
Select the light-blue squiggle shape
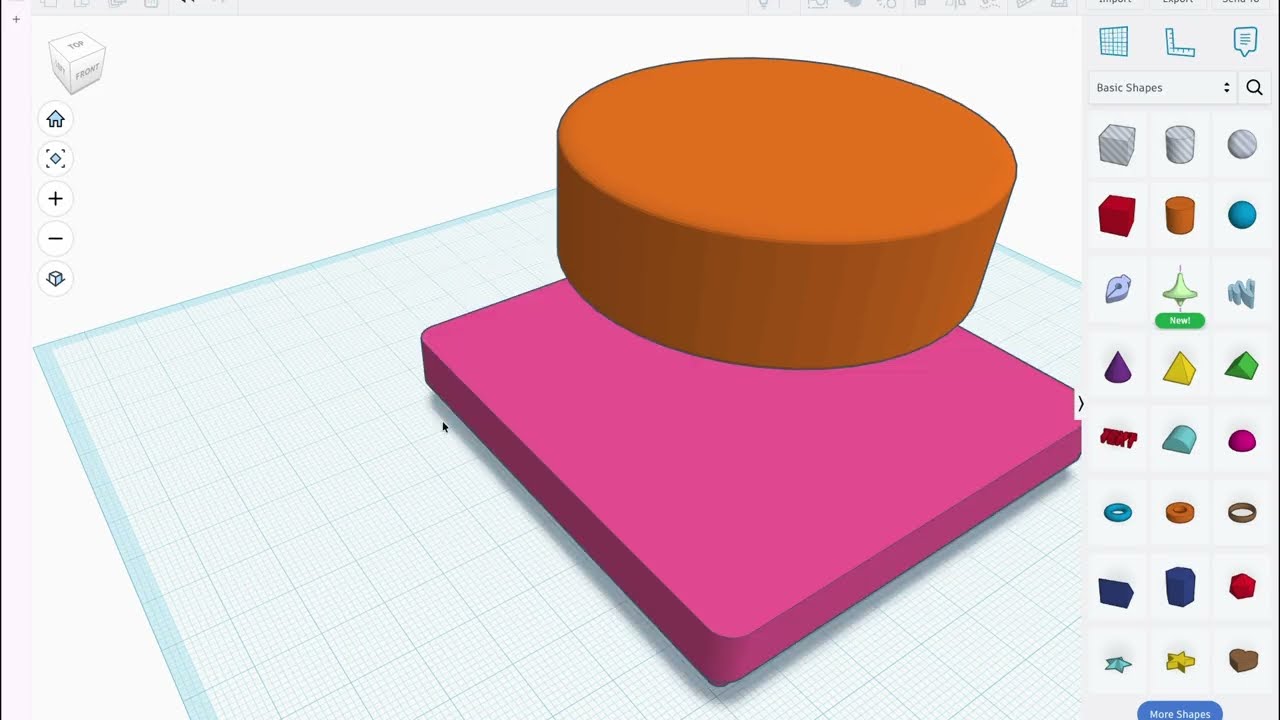[1242, 292]
